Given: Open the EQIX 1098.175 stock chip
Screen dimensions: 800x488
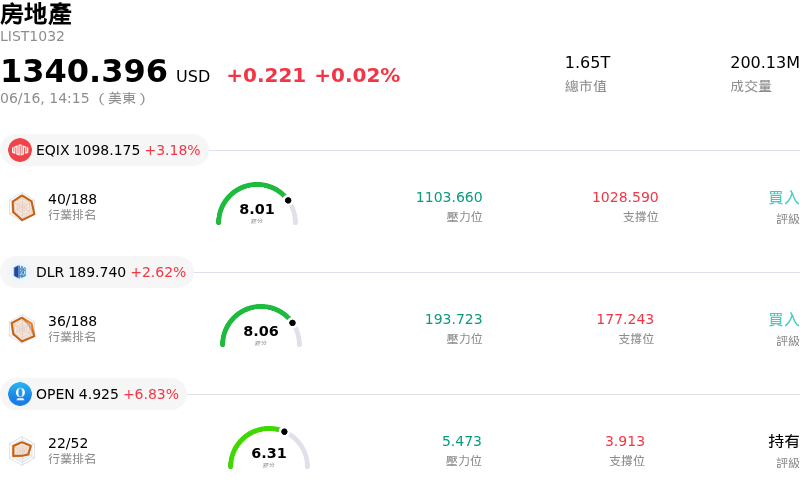Looking at the screenshot, I should pos(105,150).
